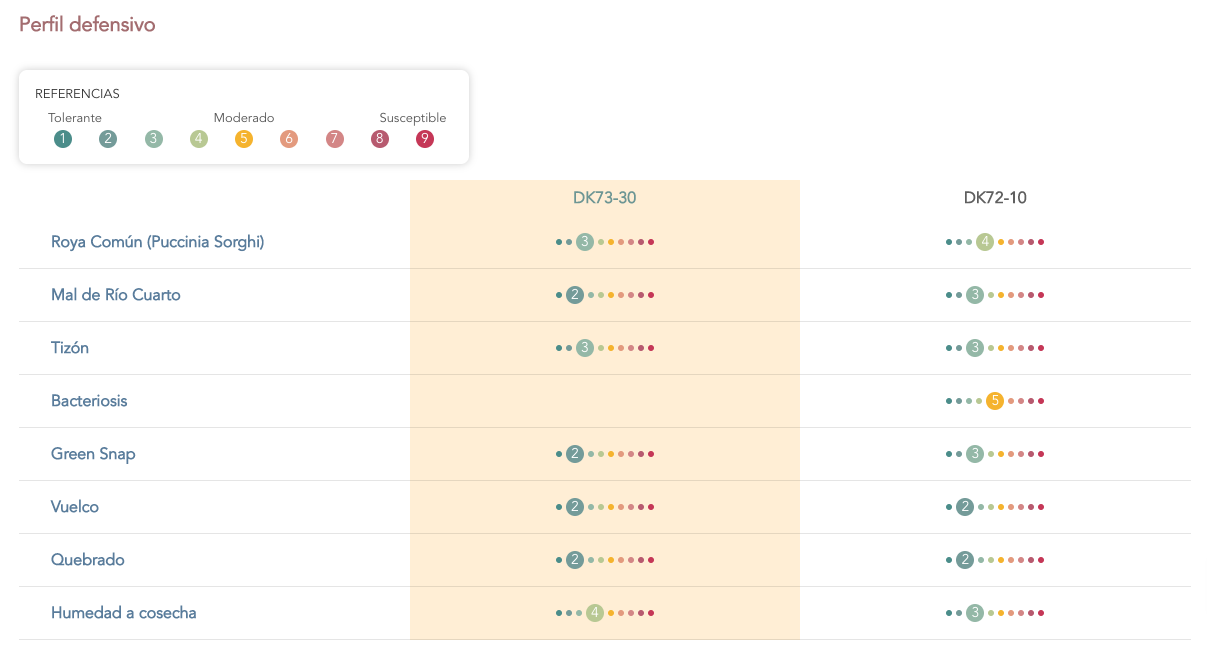Select legend circle number 3
1207x665 pixels.
pyautogui.click(x=153, y=139)
